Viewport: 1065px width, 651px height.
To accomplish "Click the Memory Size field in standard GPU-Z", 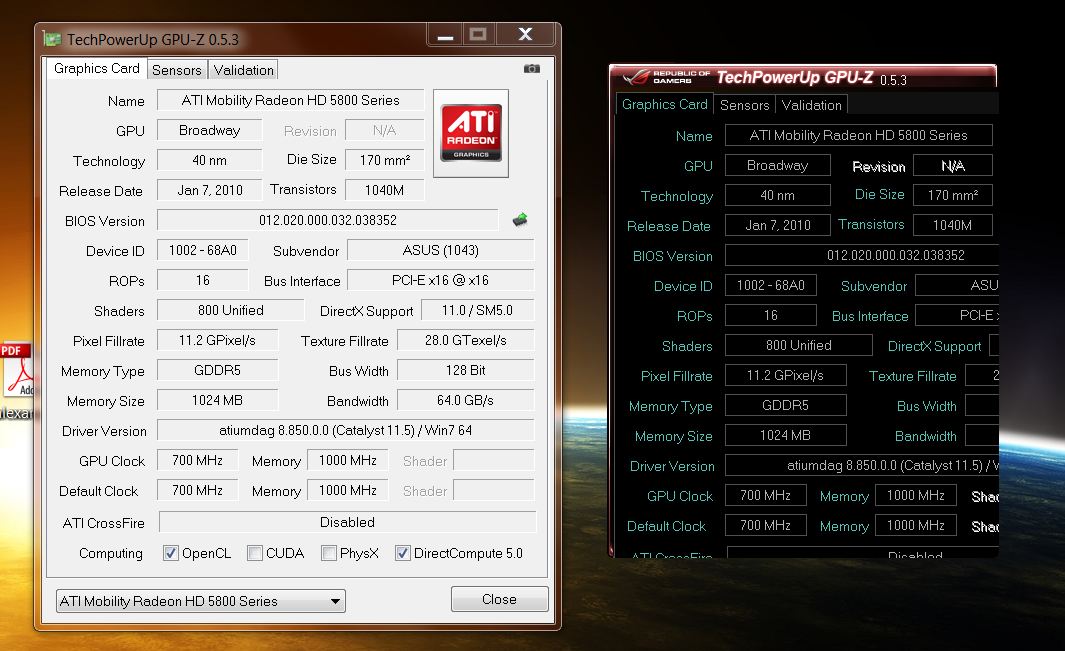I will tap(217, 400).
